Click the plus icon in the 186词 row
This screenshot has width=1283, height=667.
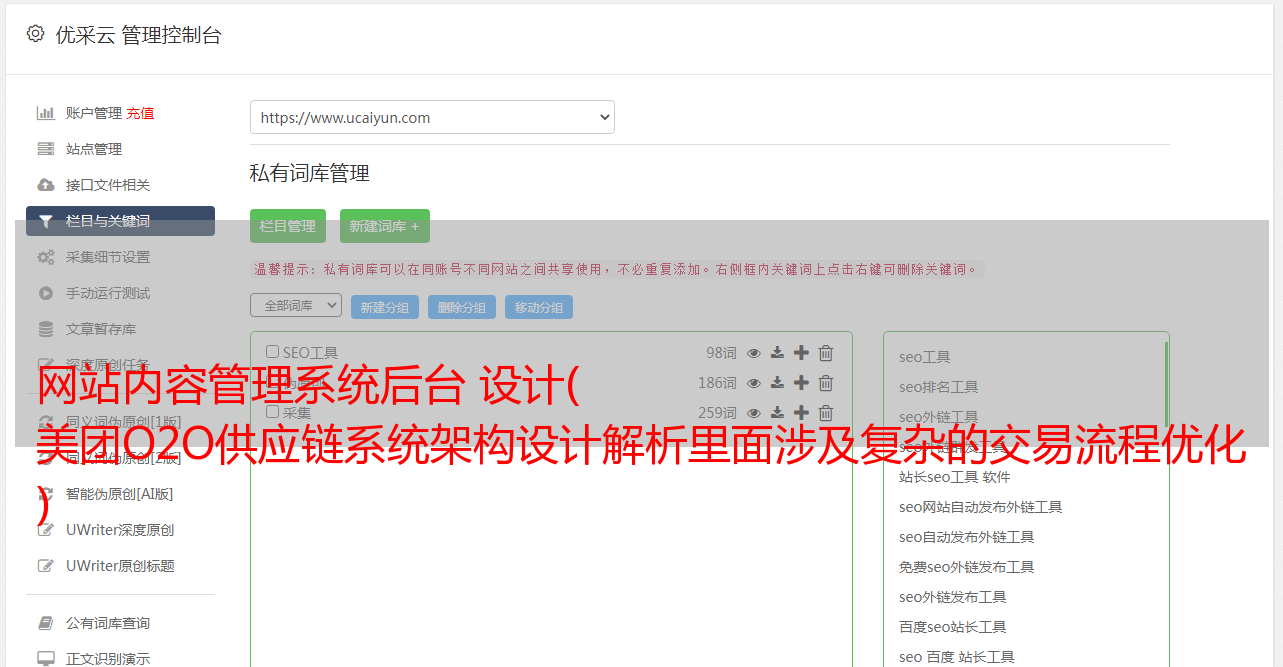pos(801,383)
